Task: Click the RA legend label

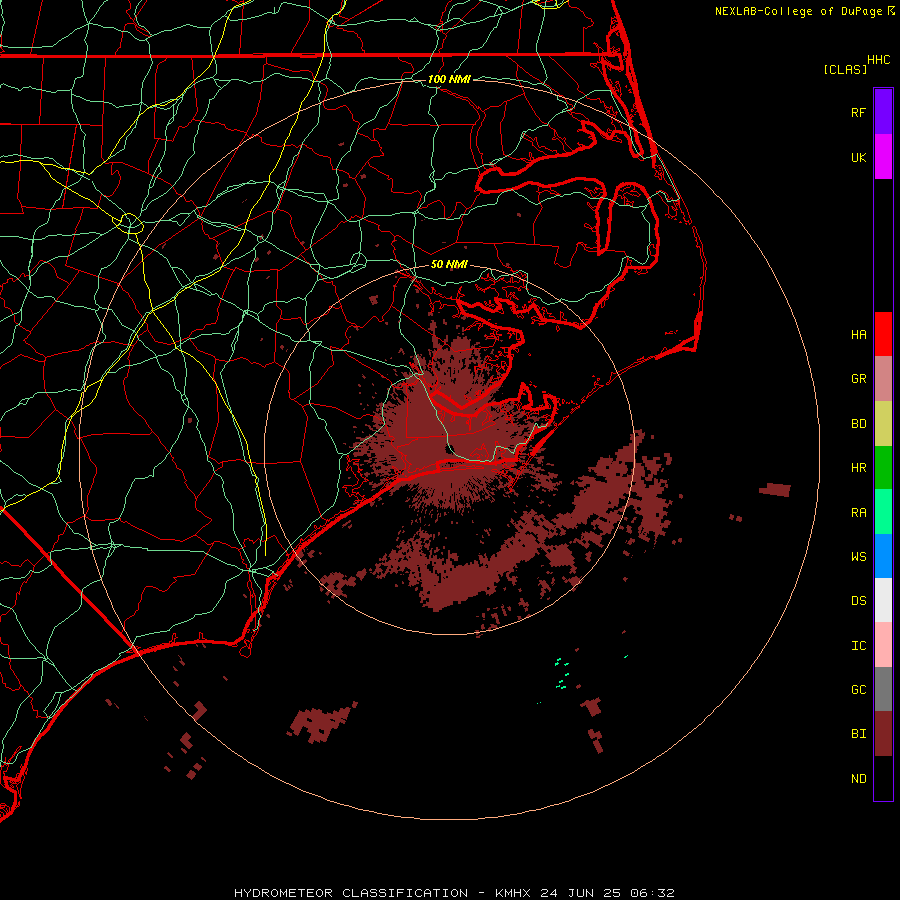Action: point(858,513)
